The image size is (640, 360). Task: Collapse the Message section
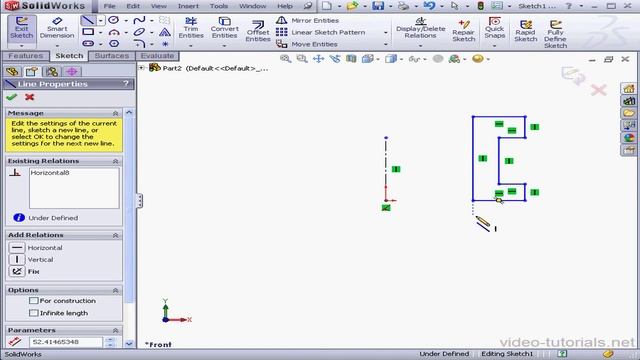[x=116, y=113]
